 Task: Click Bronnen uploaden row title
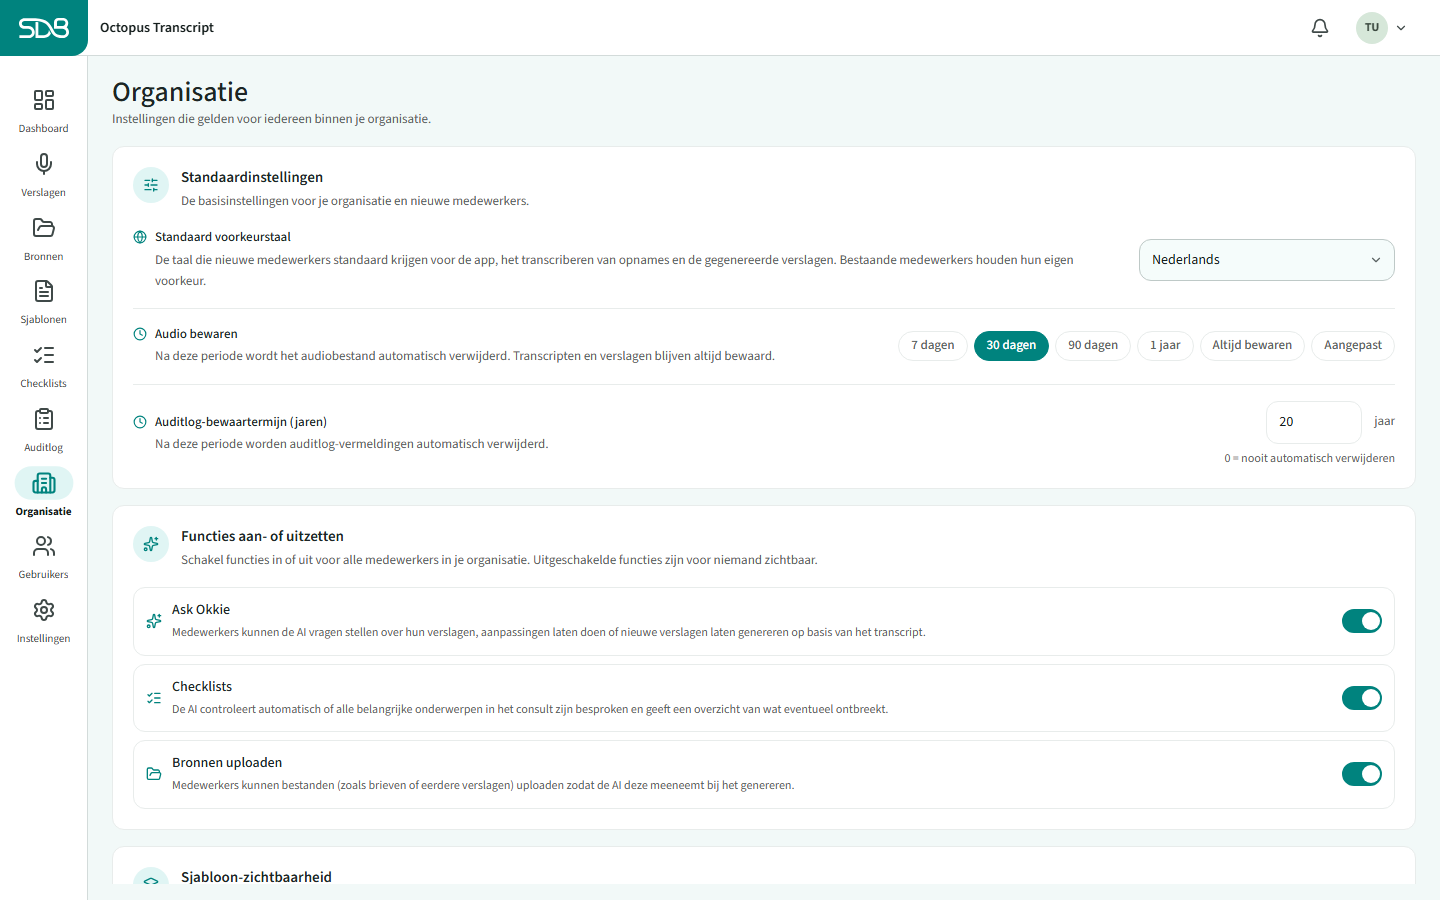point(227,763)
